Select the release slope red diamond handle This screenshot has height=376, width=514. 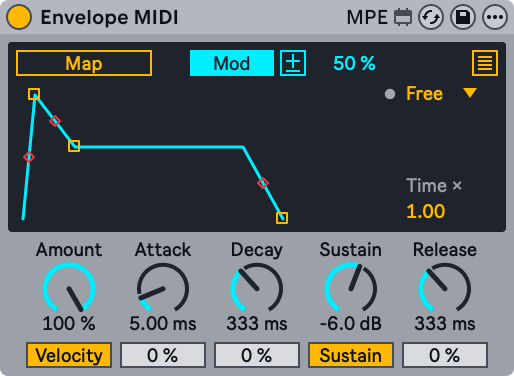click(x=263, y=183)
